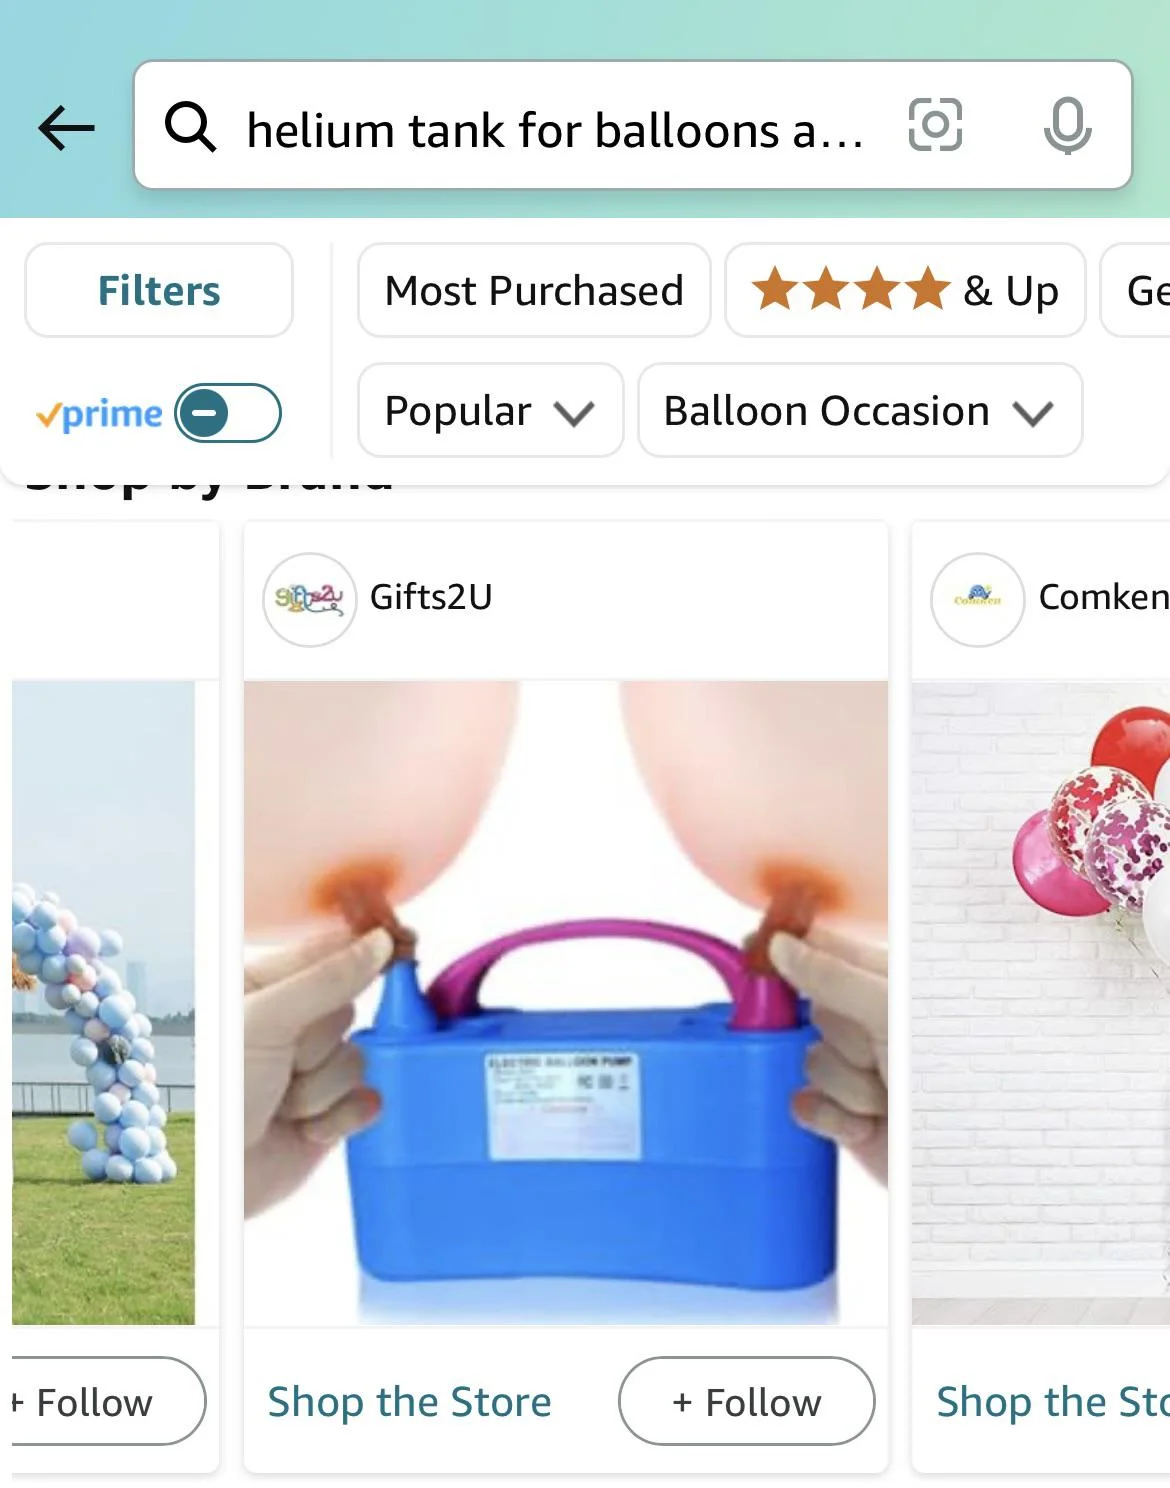The image size is (1170, 1488).
Task: Click the search magnifier icon
Action: [190, 127]
